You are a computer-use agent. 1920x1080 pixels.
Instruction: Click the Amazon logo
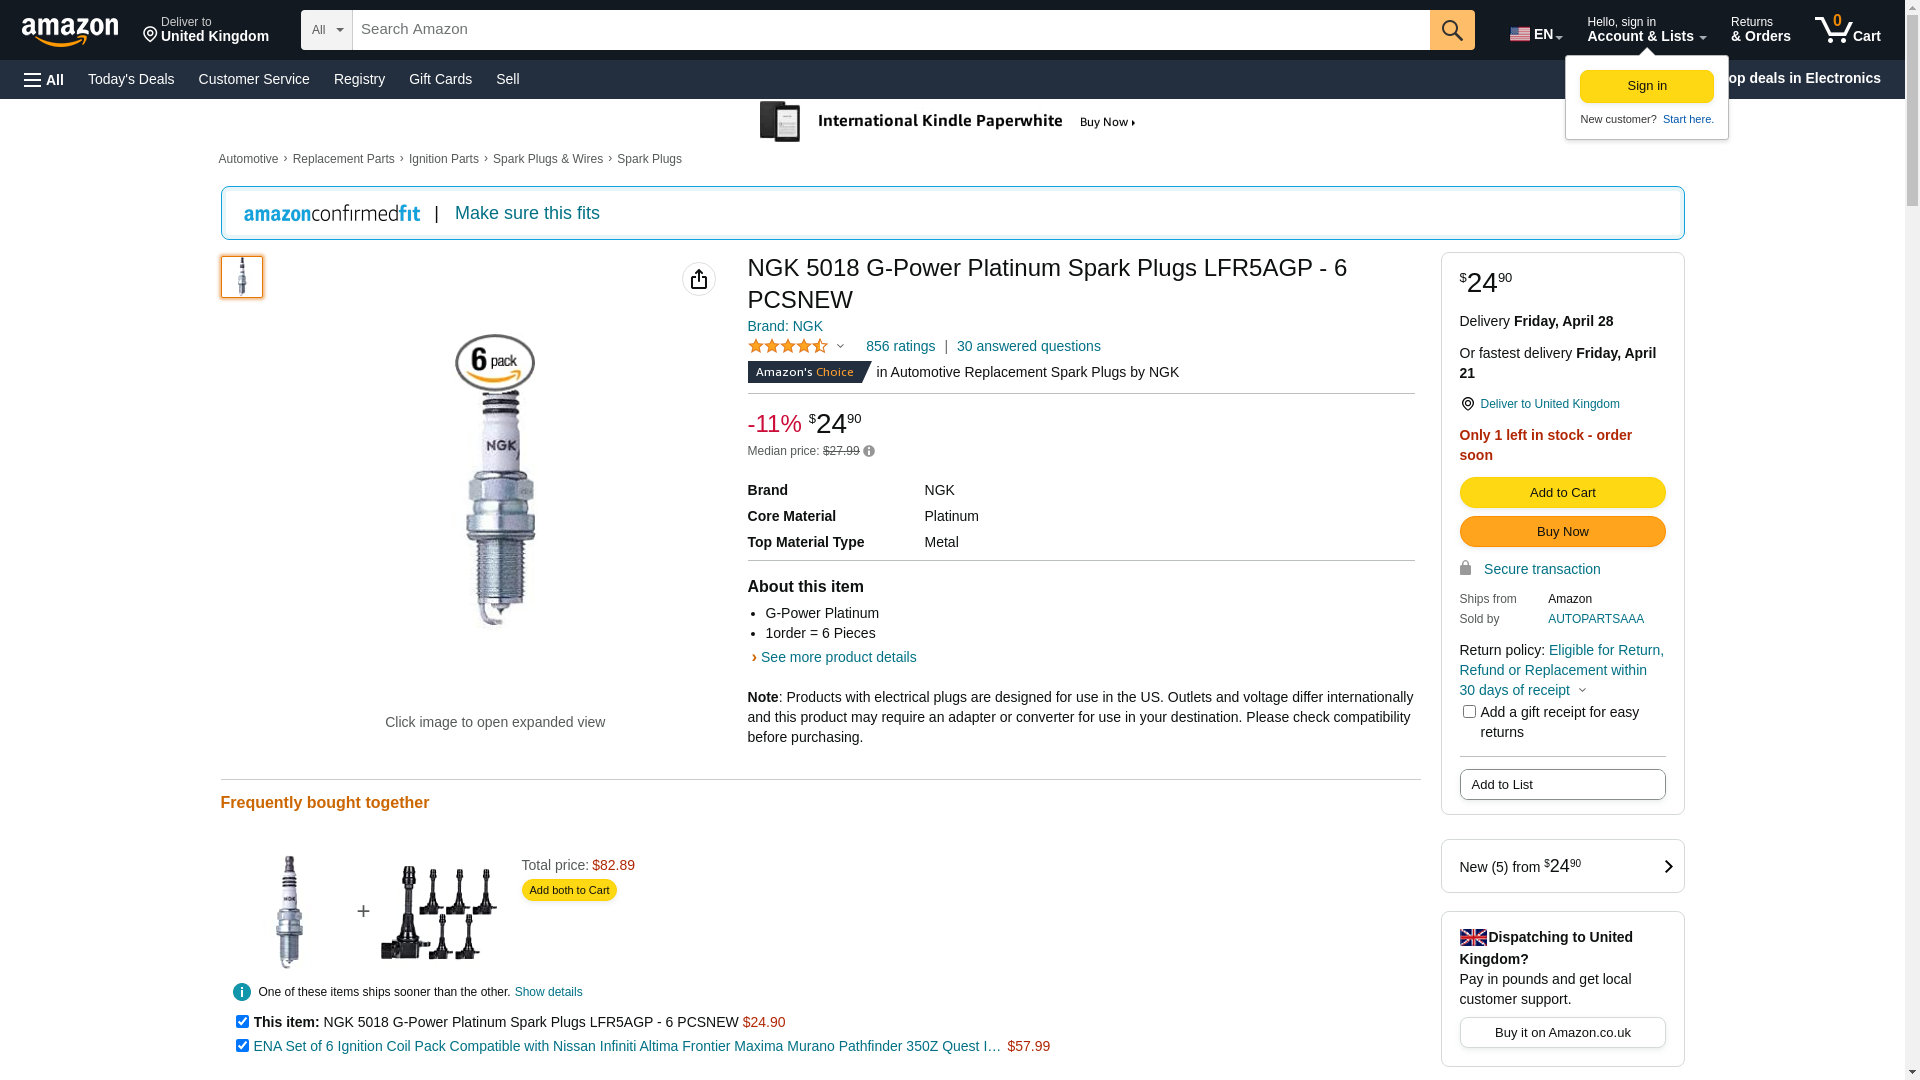[70, 31]
